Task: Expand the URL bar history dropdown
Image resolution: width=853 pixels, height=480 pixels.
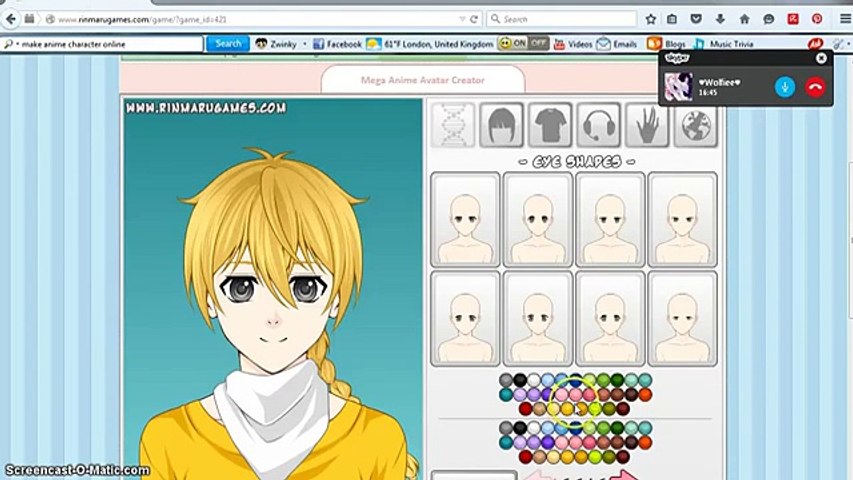Action: 462,19
